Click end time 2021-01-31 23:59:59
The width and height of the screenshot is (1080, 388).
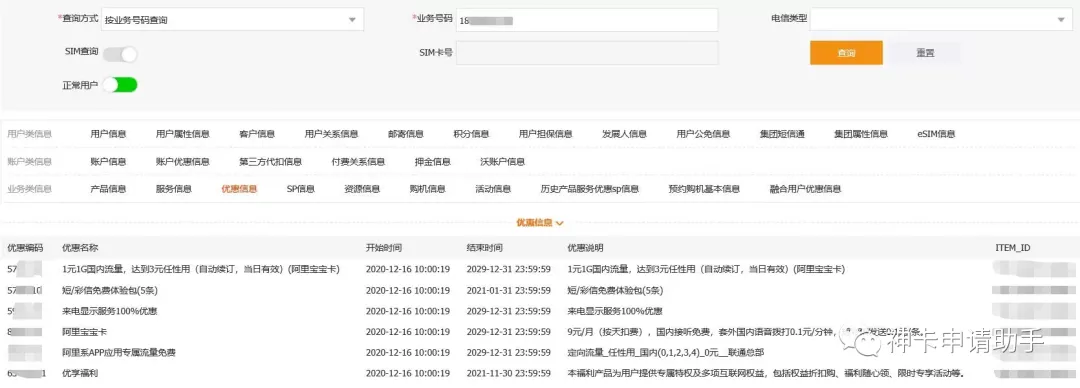click(x=508, y=290)
